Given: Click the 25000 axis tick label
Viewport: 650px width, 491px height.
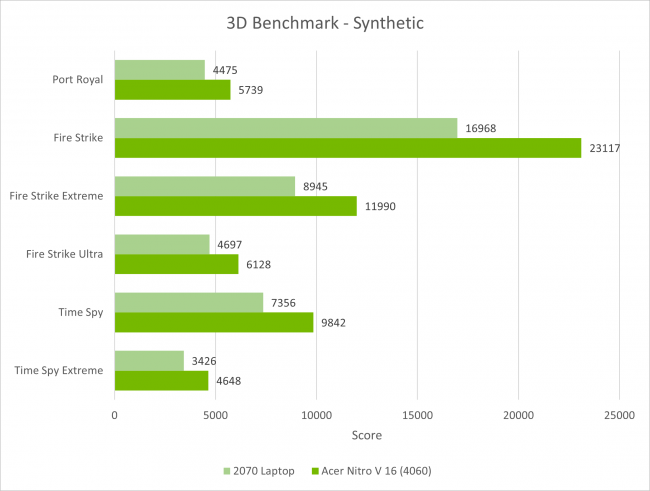Looking at the screenshot, I should (x=619, y=415).
